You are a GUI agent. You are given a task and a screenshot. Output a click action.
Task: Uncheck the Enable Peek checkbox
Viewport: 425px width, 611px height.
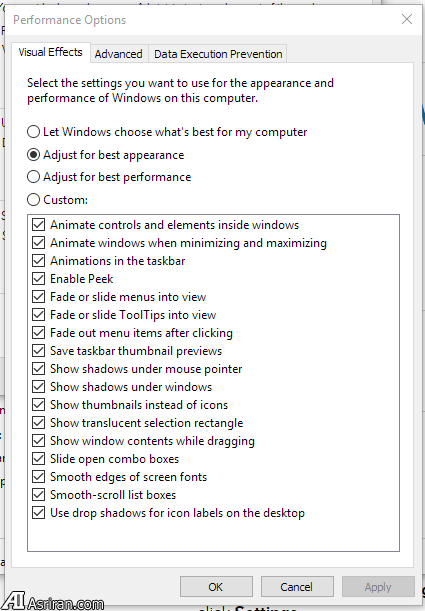[39, 279]
